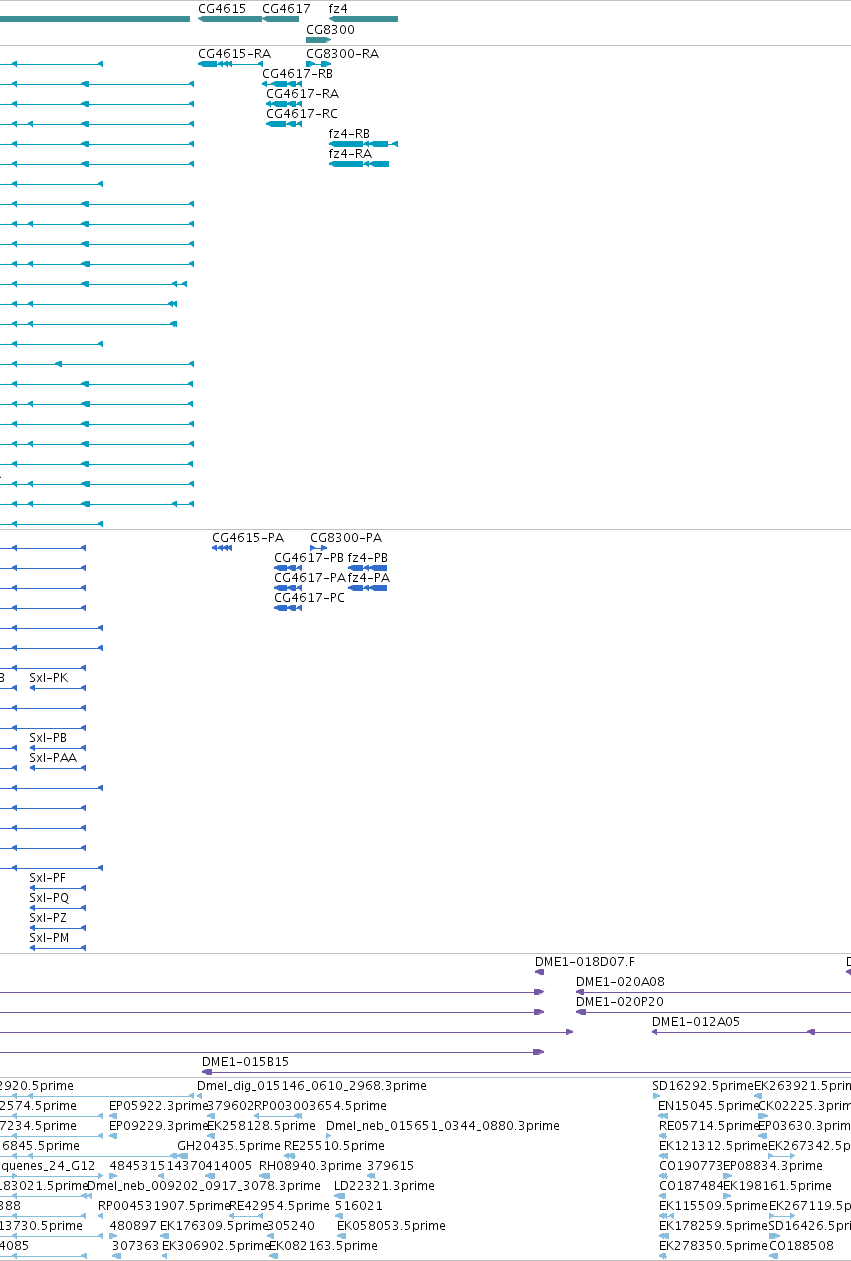Click the fz4 gene label
This screenshot has height=1261, width=851.
coord(338,8)
